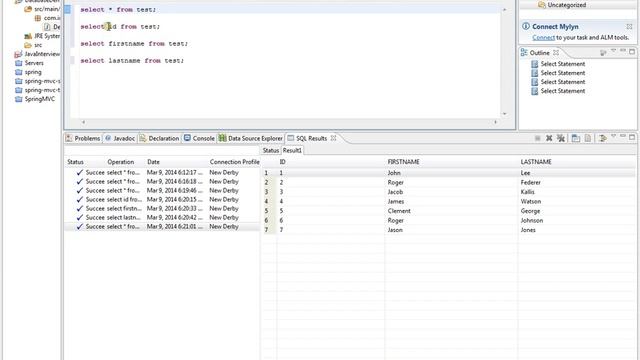Open the Console tab
640x360 pixels.
click(199, 138)
